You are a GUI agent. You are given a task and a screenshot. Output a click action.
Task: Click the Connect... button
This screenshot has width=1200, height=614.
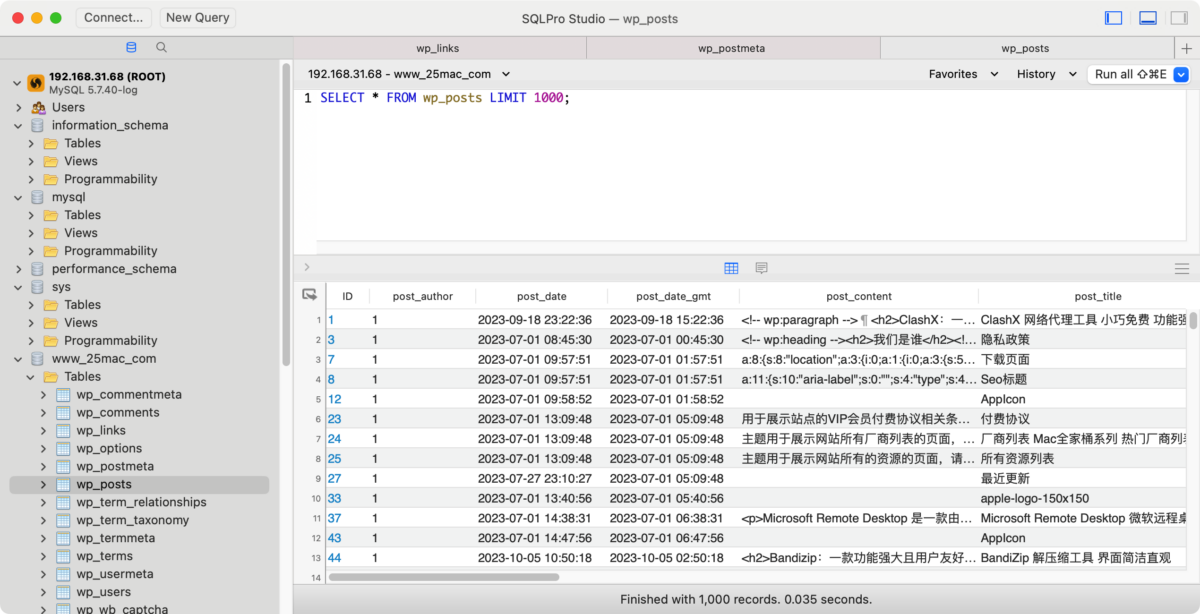point(114,17)
